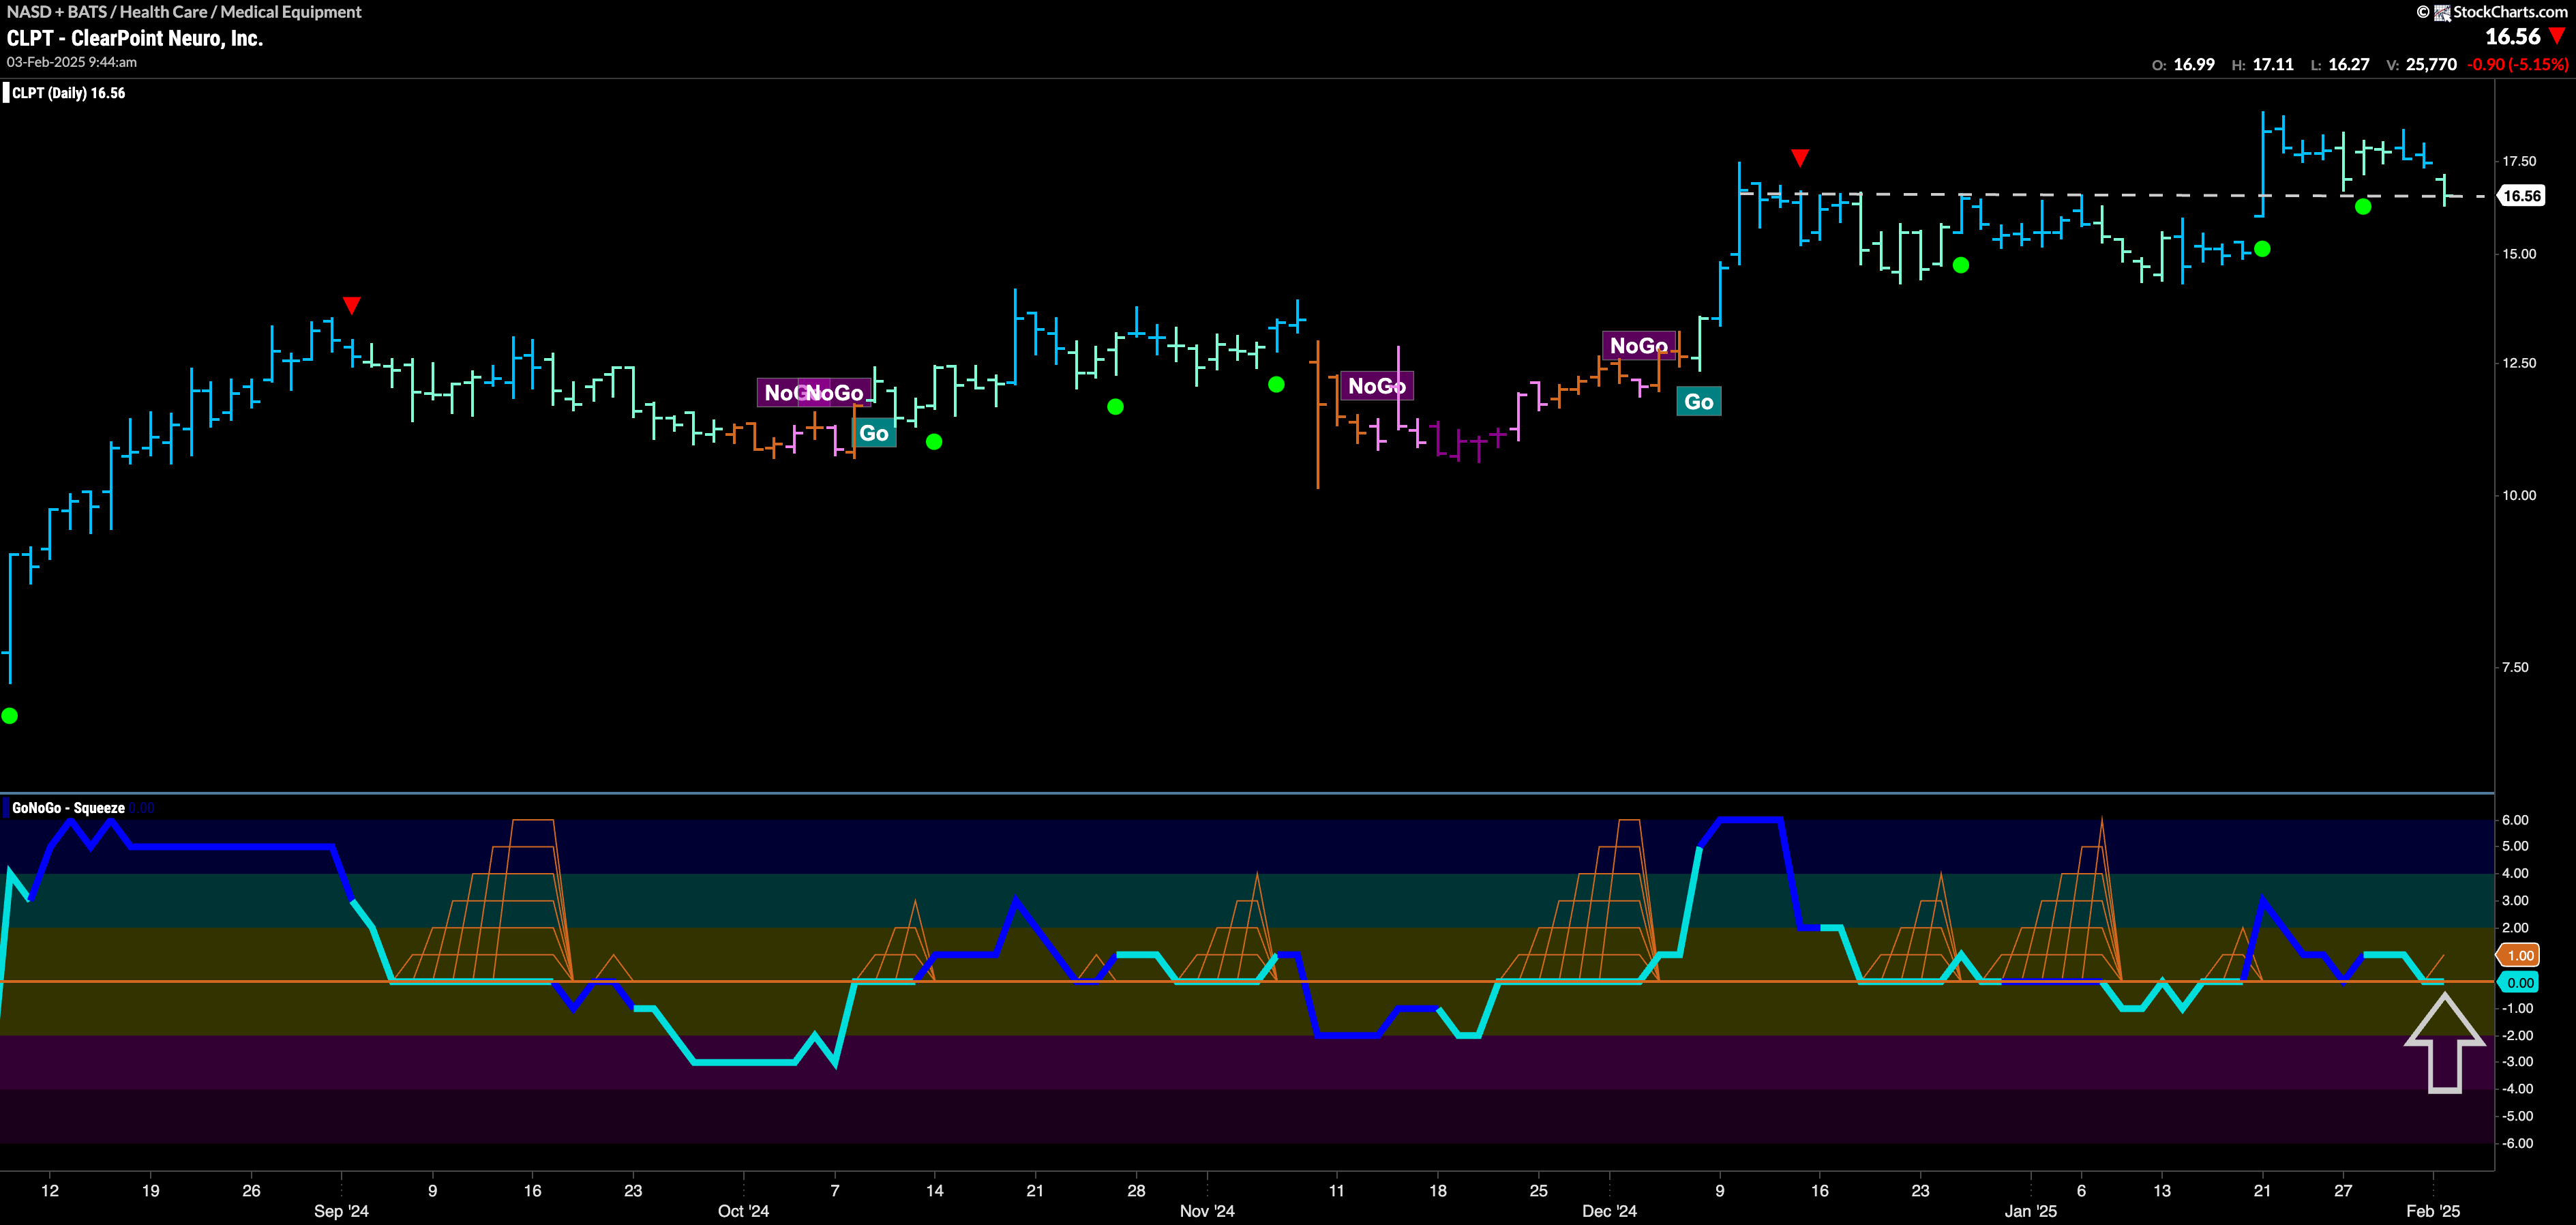
Task: Click the large 16.56 last price in header
Action: coord(2513,37)
